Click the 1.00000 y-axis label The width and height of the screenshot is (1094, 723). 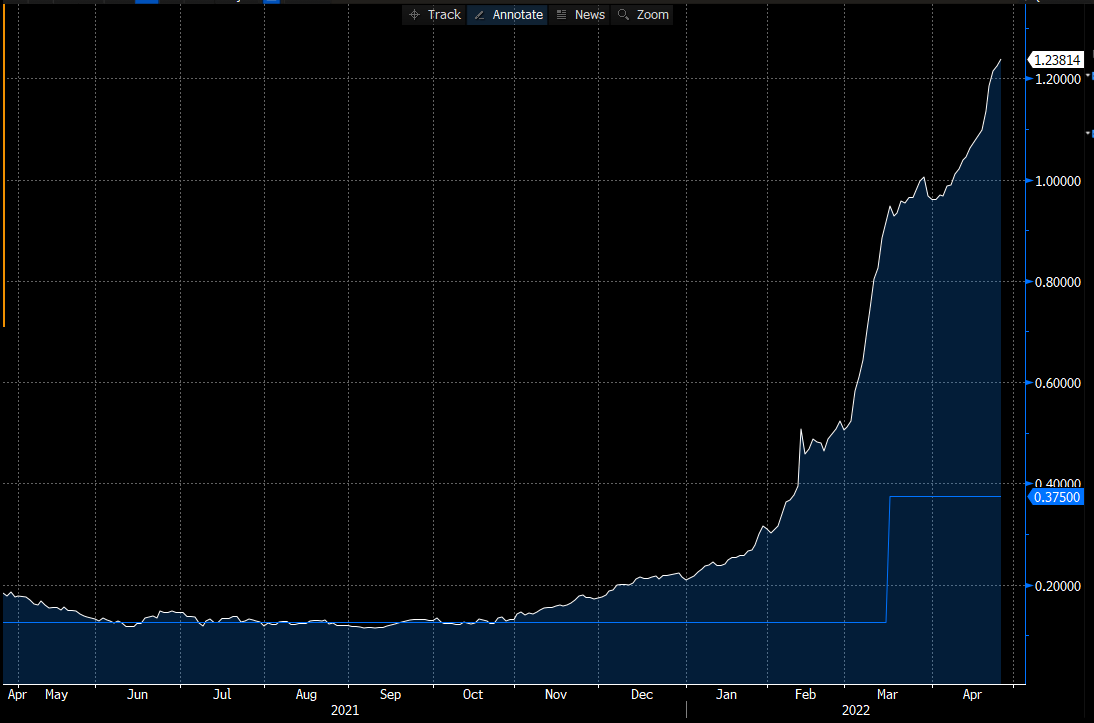(1058, 181)
